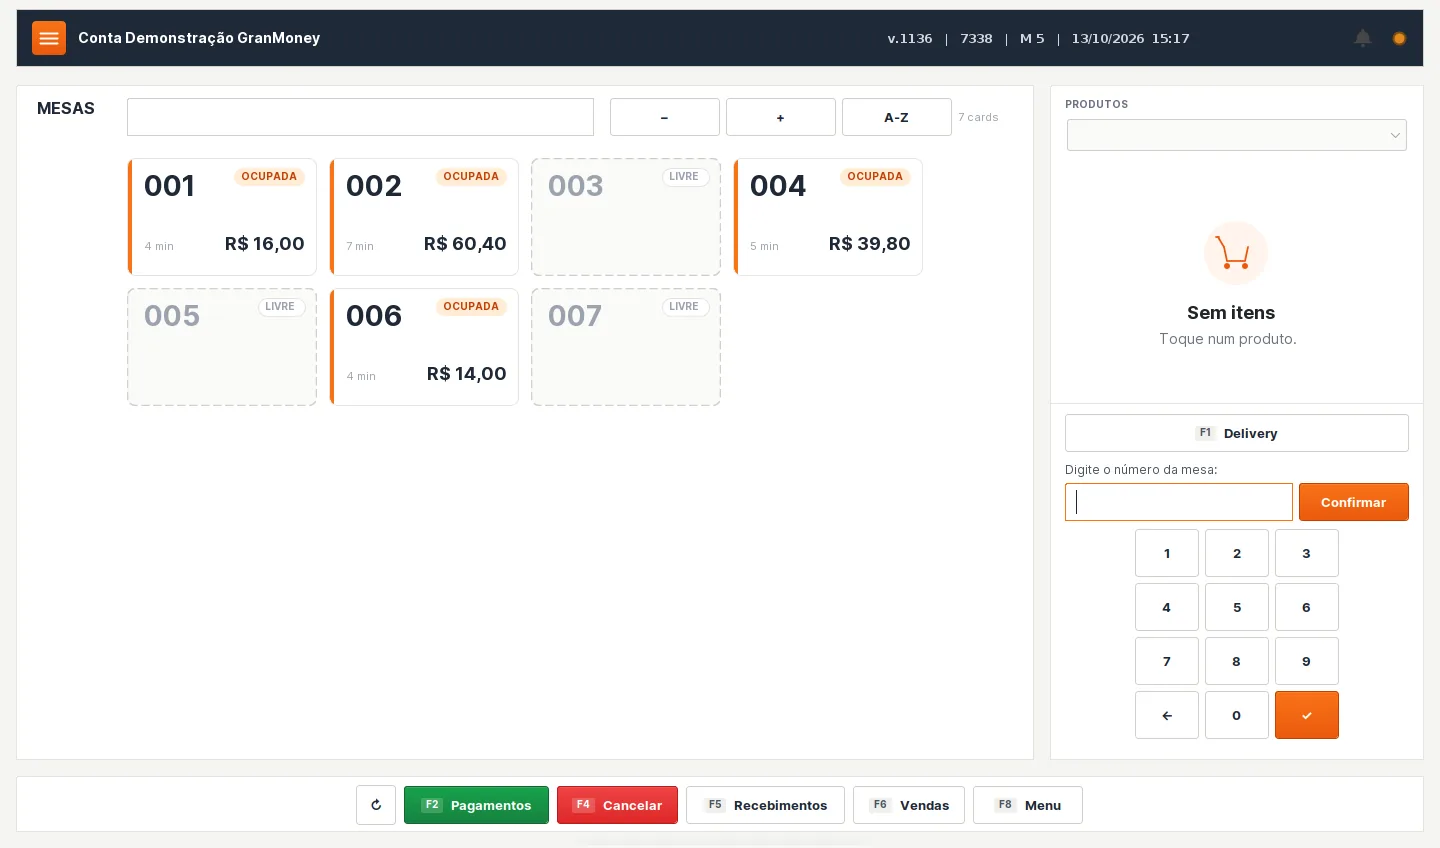Open F6 Vendas
1440x848 pixels.
(x=909, y=805)
